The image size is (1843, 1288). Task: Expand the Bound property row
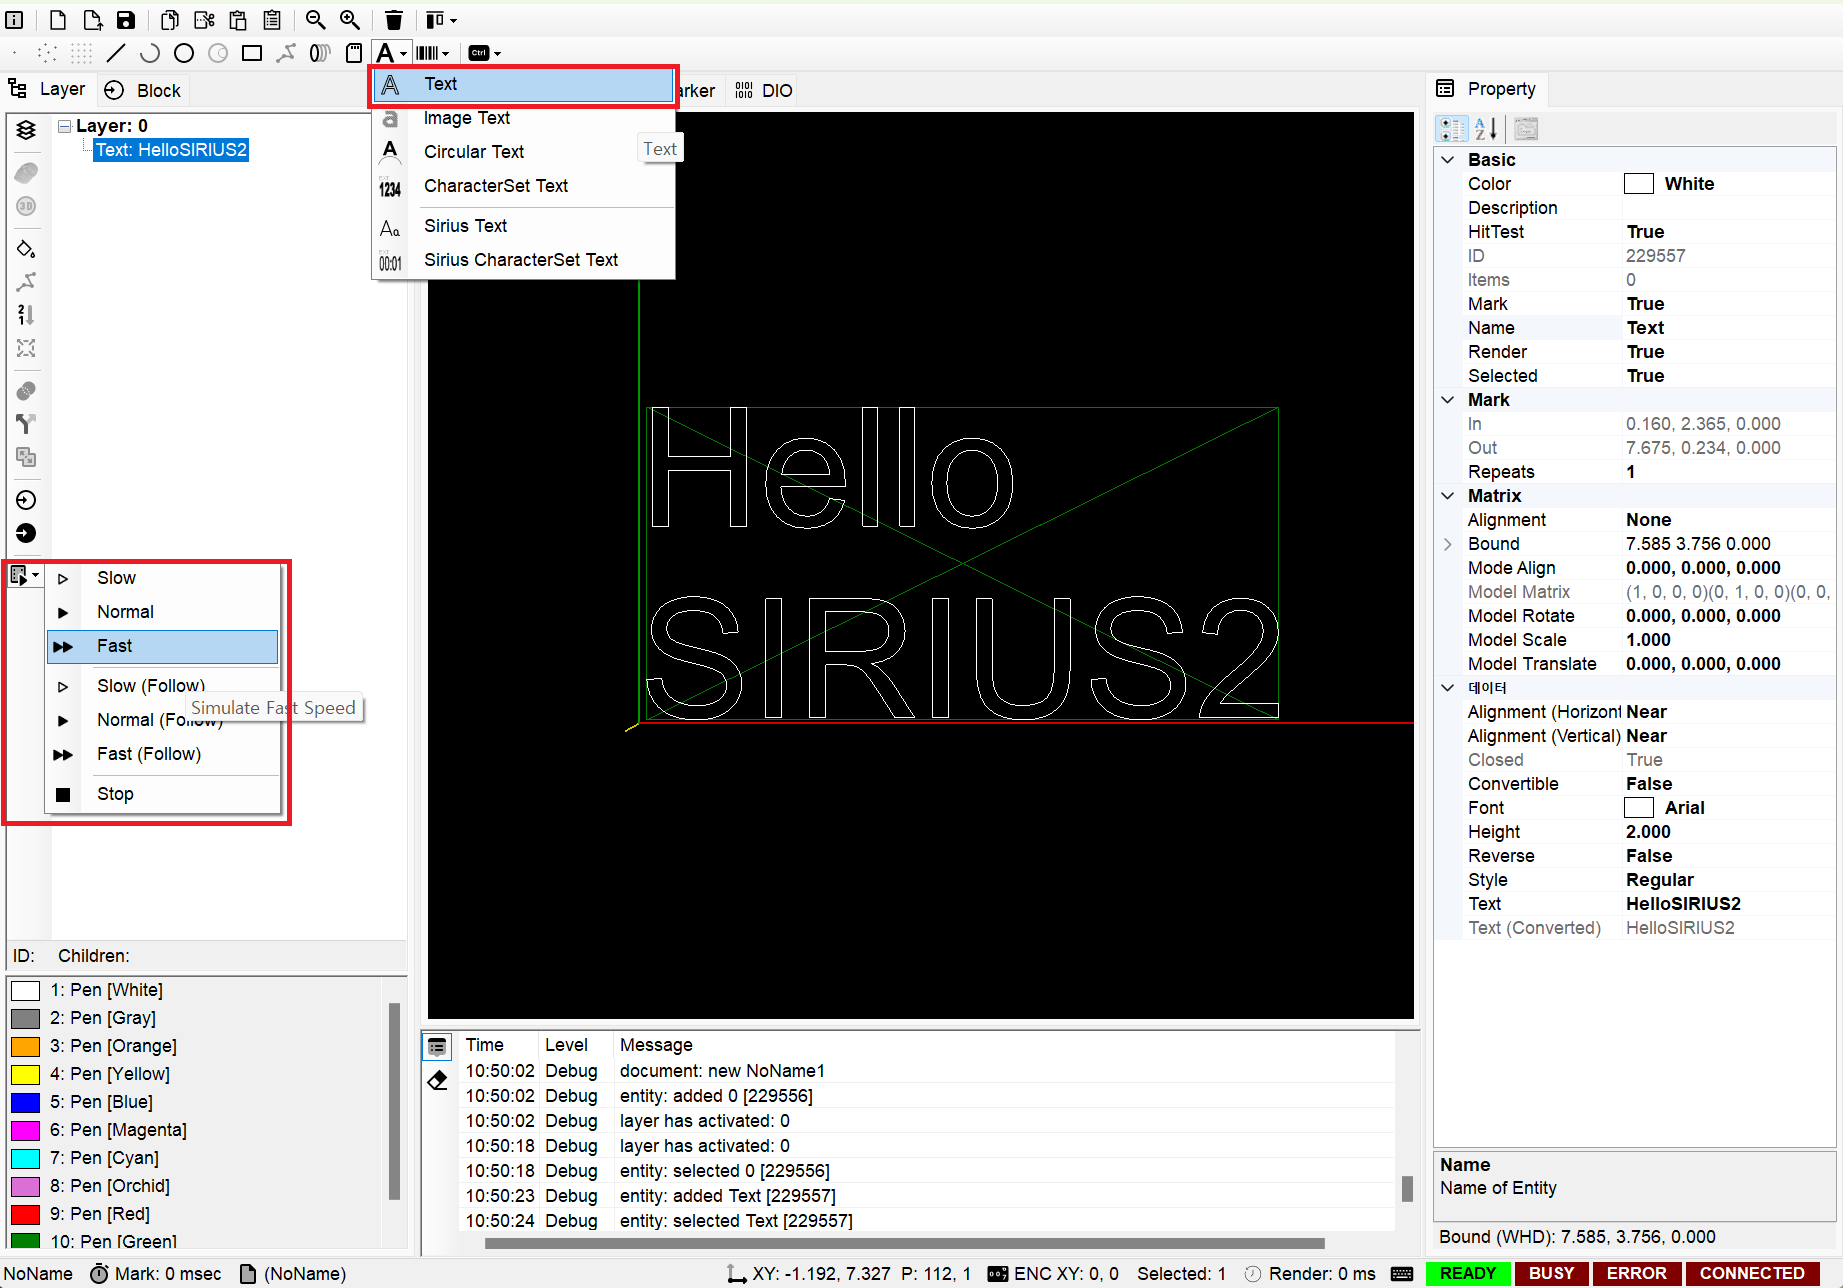1447,544
